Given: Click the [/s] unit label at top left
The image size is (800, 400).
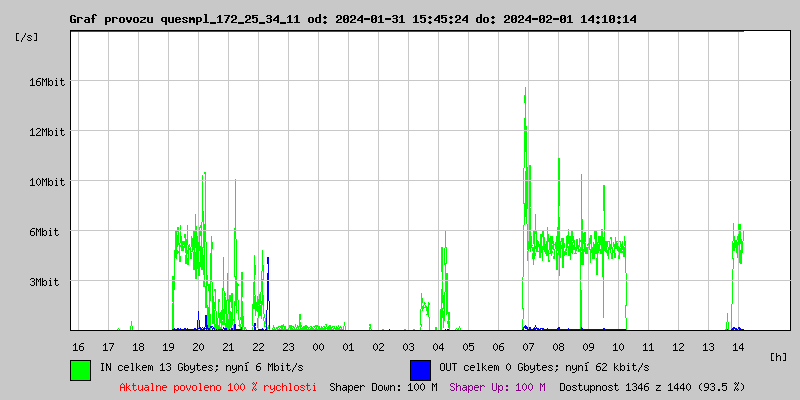Looking at the screenshot, I should [x=28, y=37].
